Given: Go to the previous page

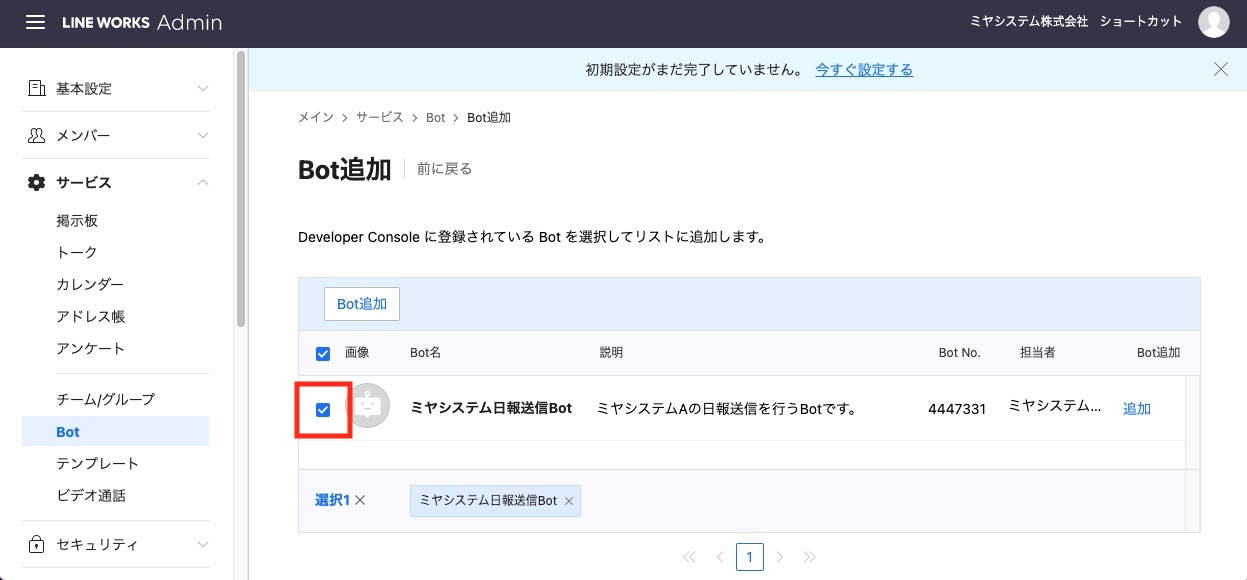Looking at the screenshot, I should 720,557.
